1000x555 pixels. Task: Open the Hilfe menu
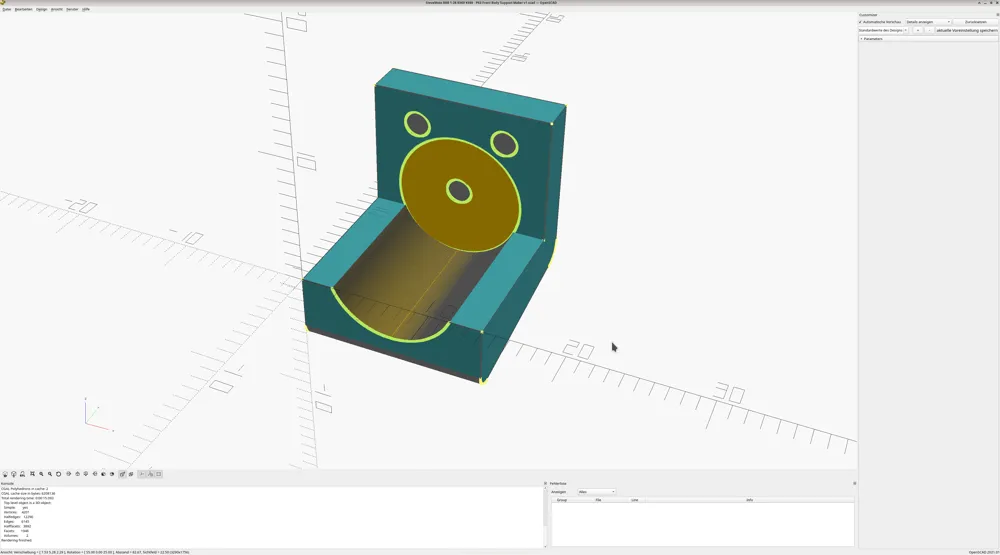86,10
